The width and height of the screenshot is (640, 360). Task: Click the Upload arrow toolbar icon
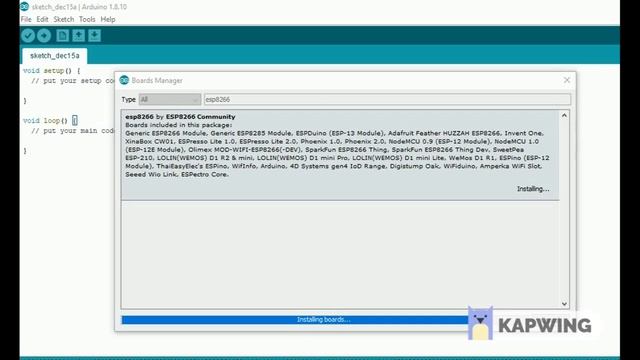(44, 36)
